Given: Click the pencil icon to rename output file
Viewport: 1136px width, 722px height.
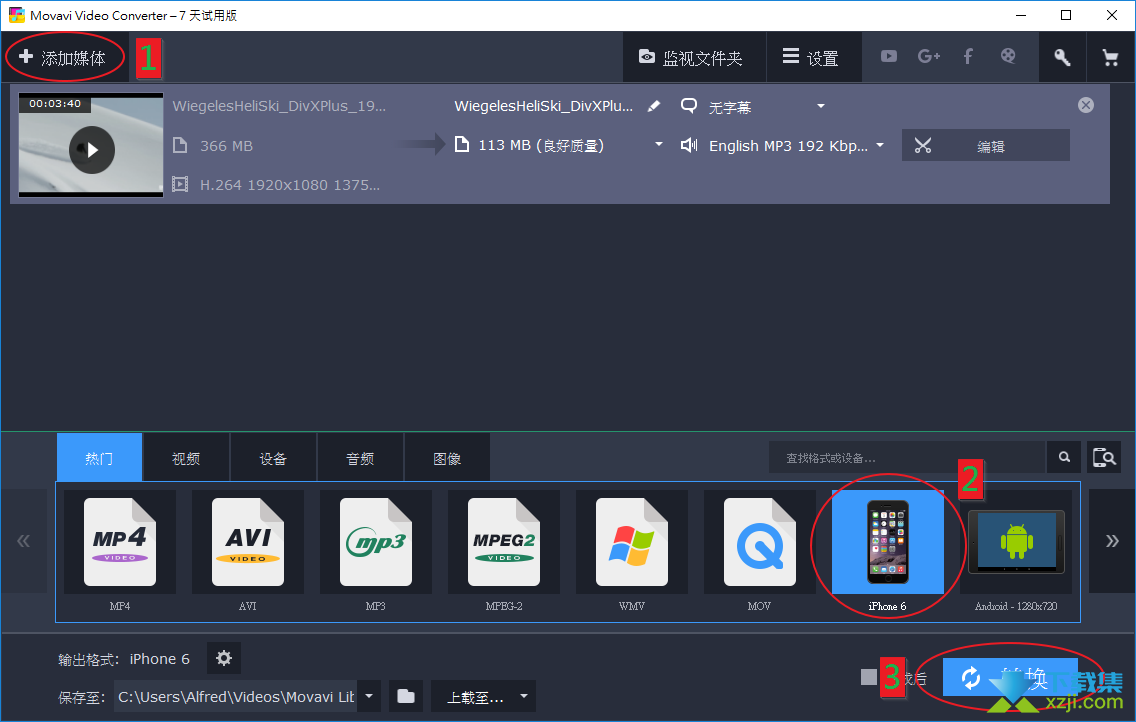Looking at the screenshot, I should click(x=653, y=106).
